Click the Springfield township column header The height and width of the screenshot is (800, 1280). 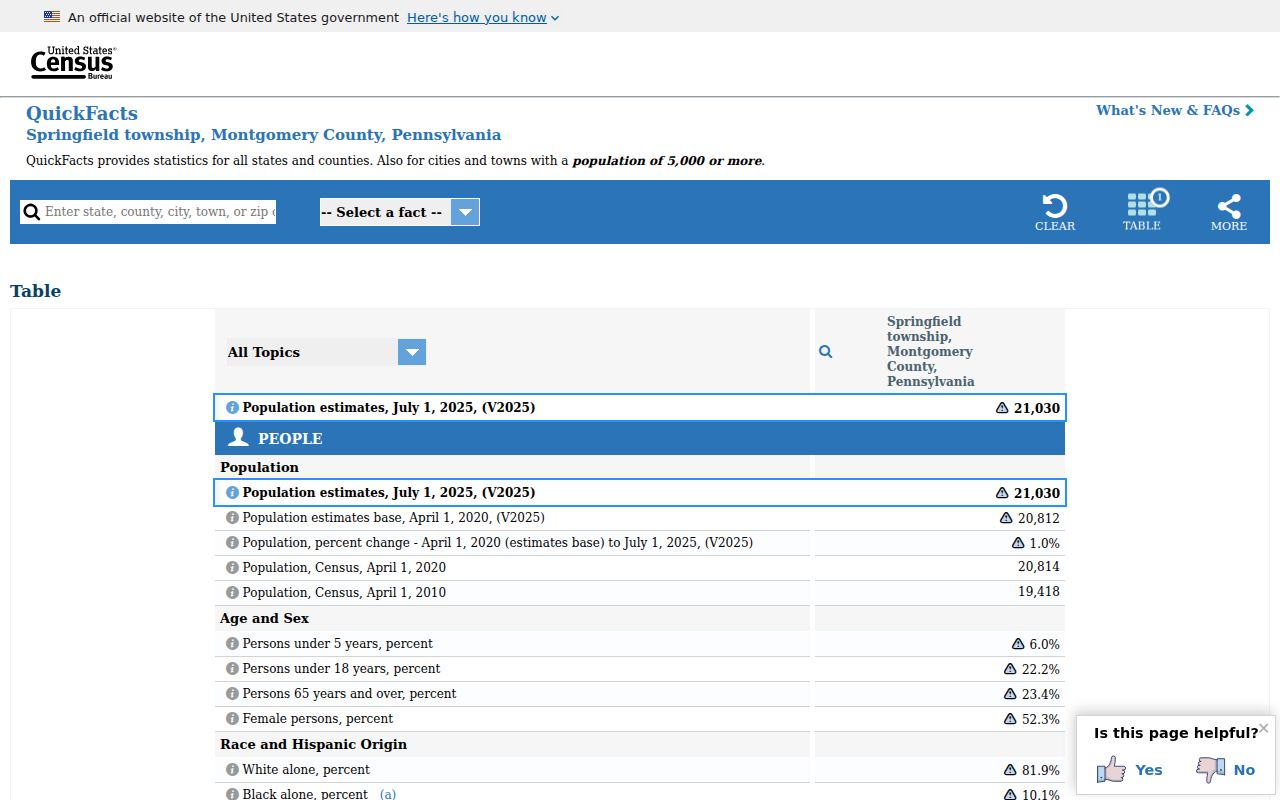pos(930,352)
